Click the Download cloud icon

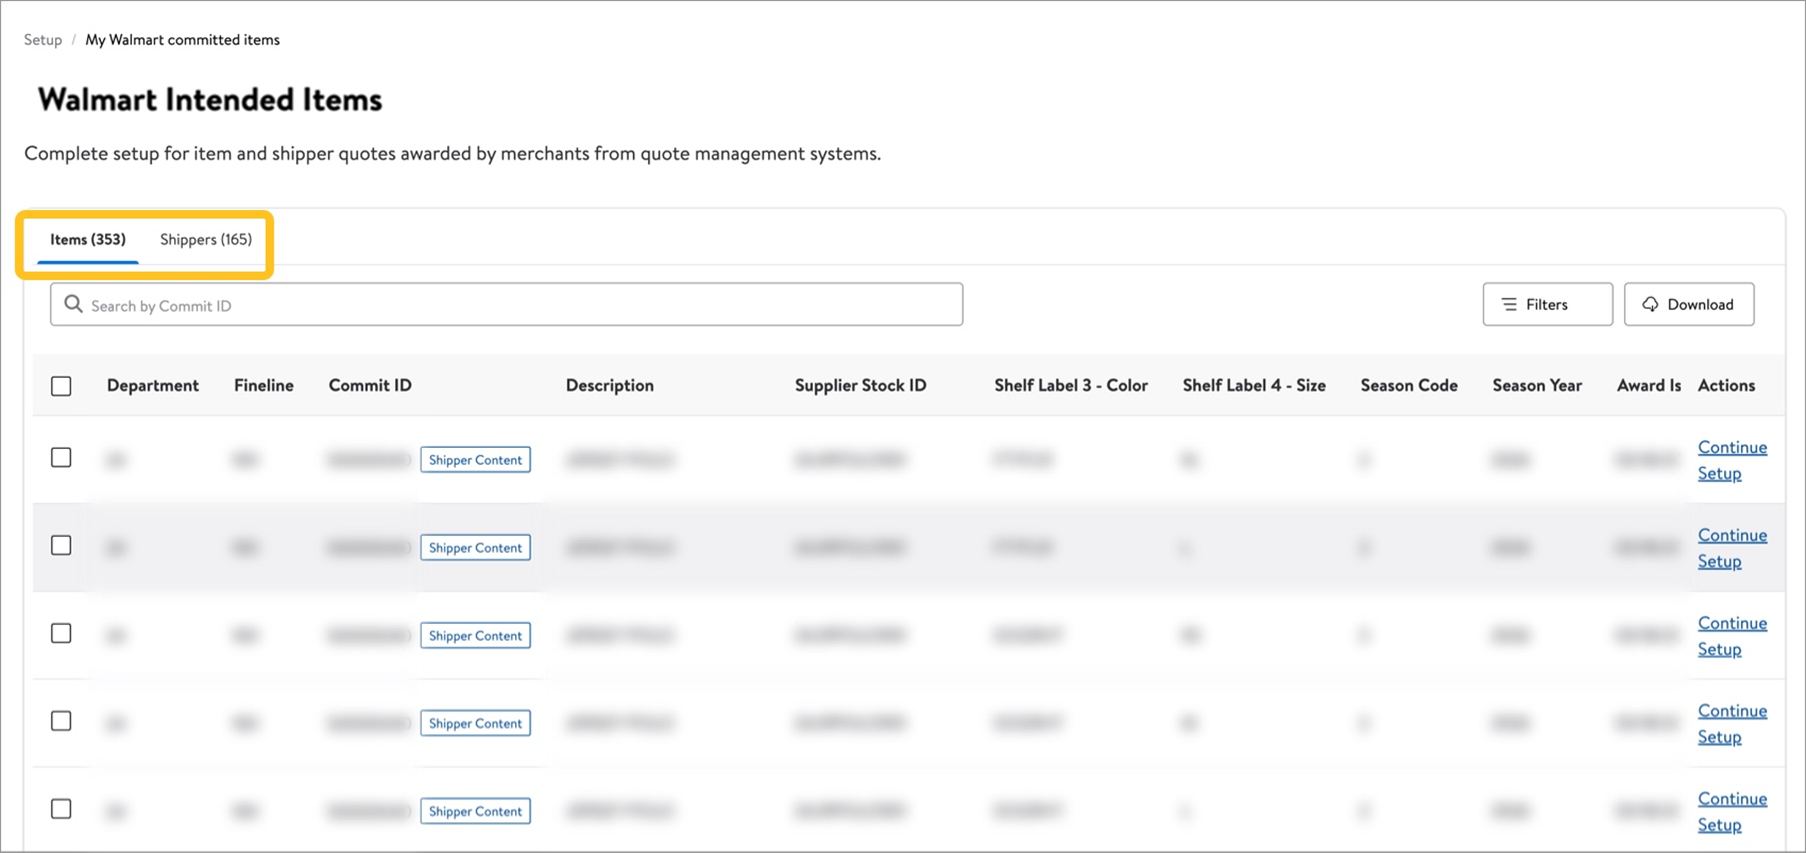point(1650,304)
